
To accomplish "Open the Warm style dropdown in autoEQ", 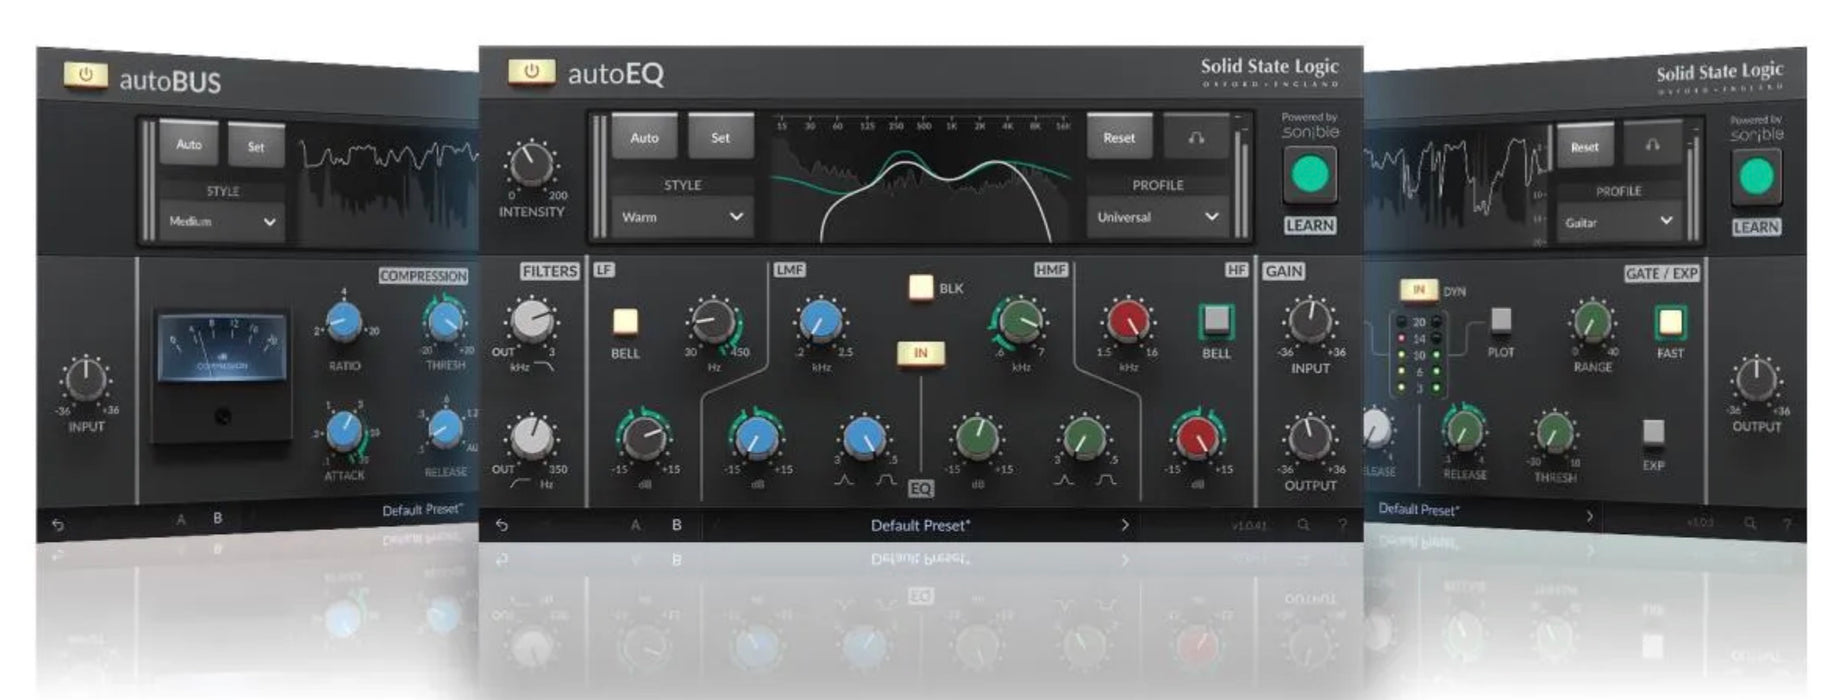I will click(x=683, y=217).
